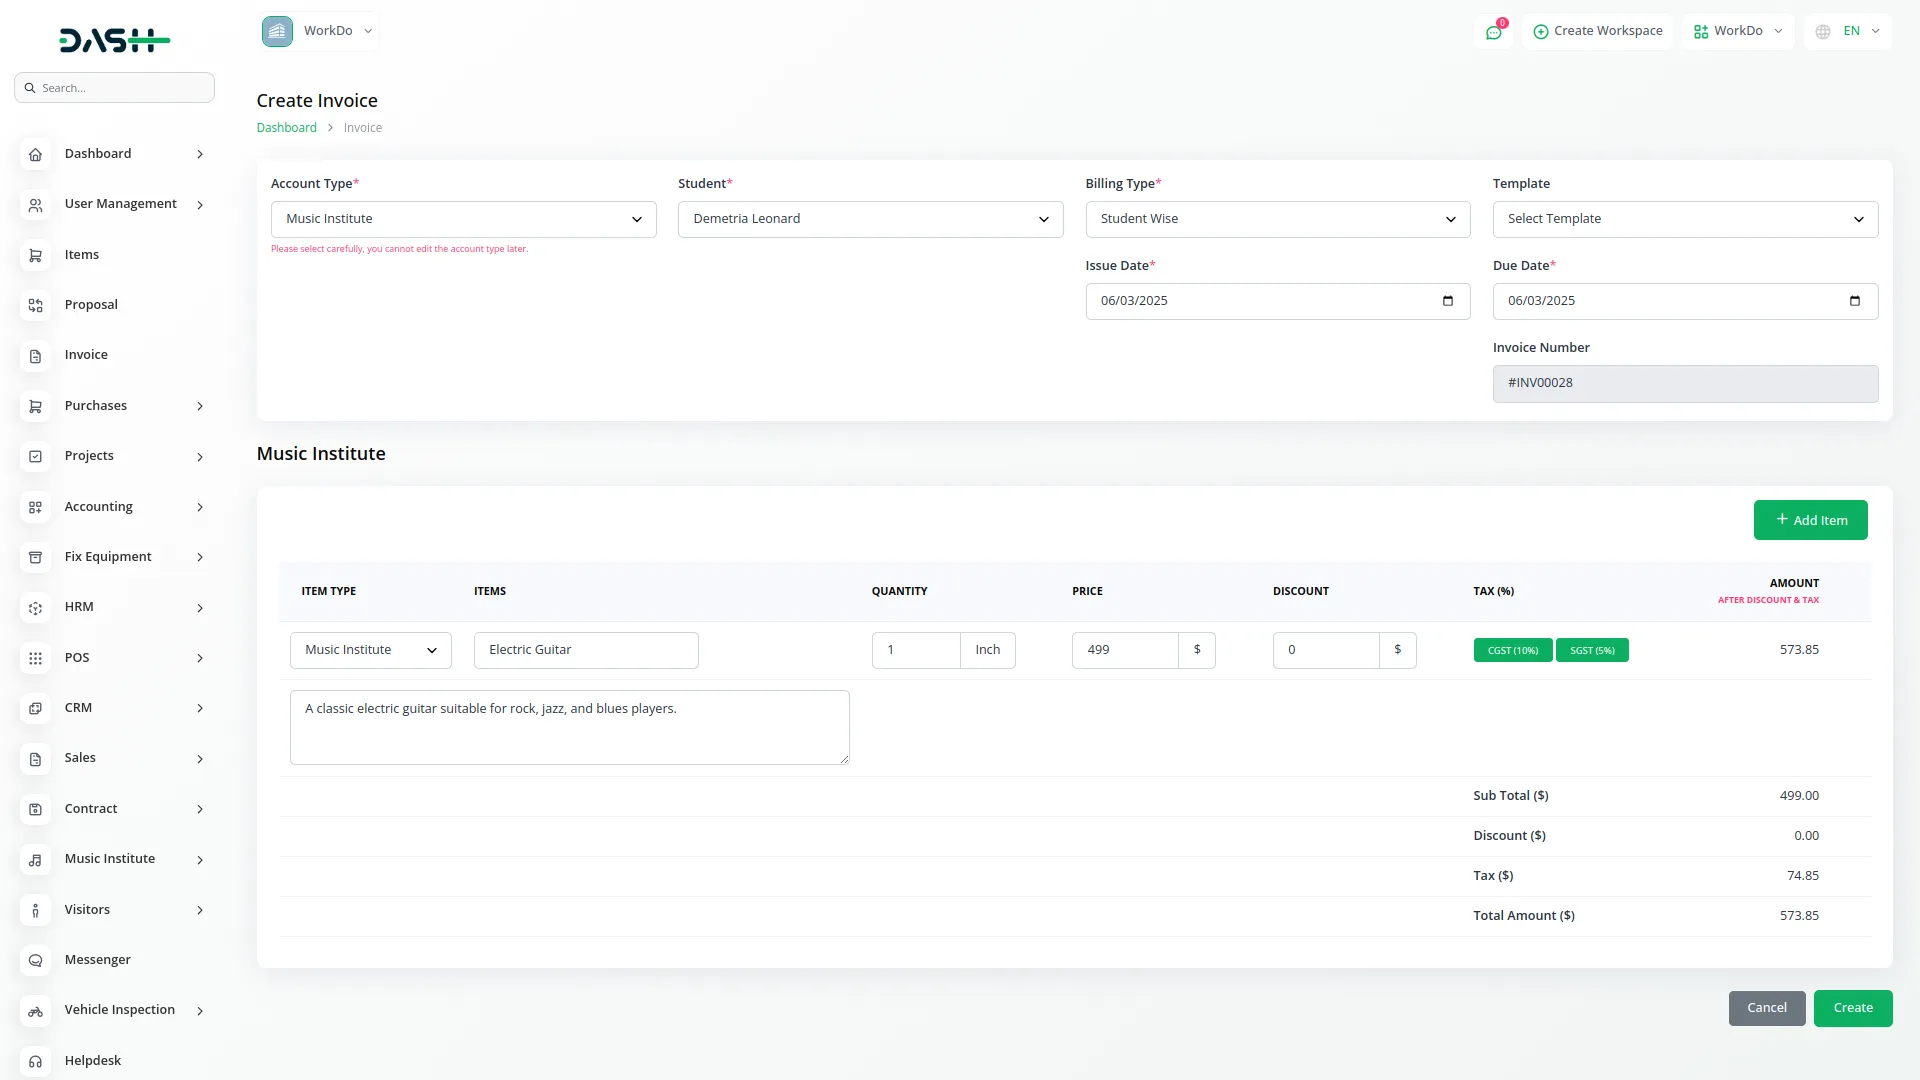The image size is (1920, 1080).
Task: Click the Messenger sidebar icon
Action: pyautogui.click(x=35, y=960)
